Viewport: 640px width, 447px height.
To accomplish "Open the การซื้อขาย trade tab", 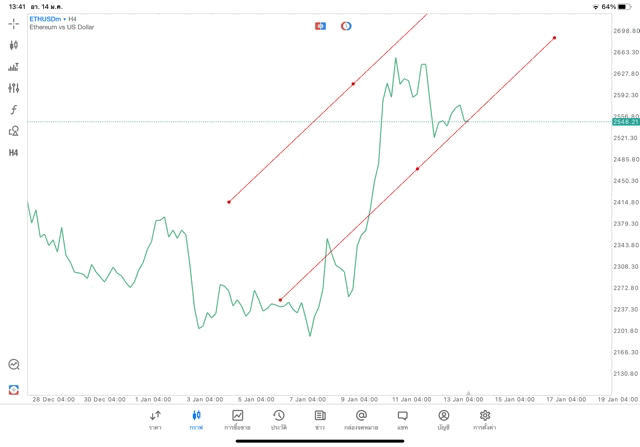I will click(x=238, y=419).
